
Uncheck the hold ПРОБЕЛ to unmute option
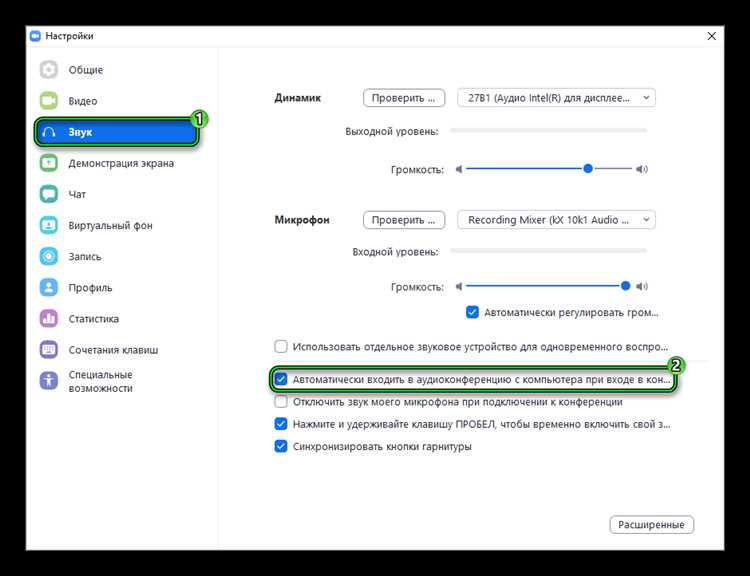tap(281, 424)
